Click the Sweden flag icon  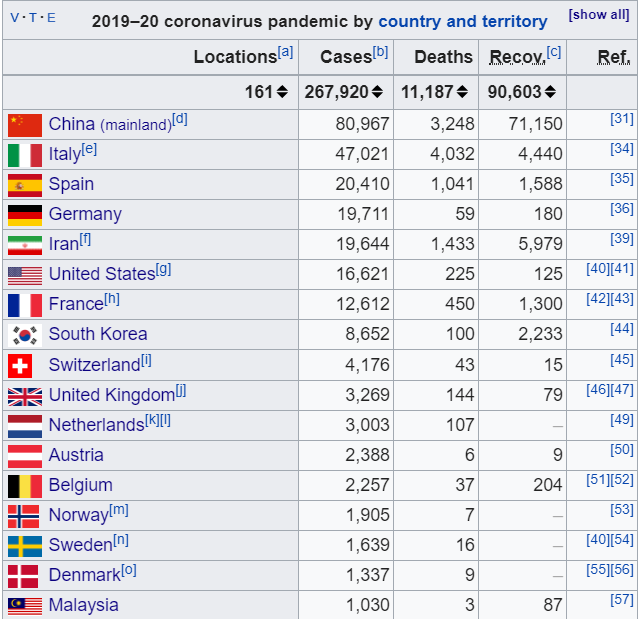[x=25, y=546]
